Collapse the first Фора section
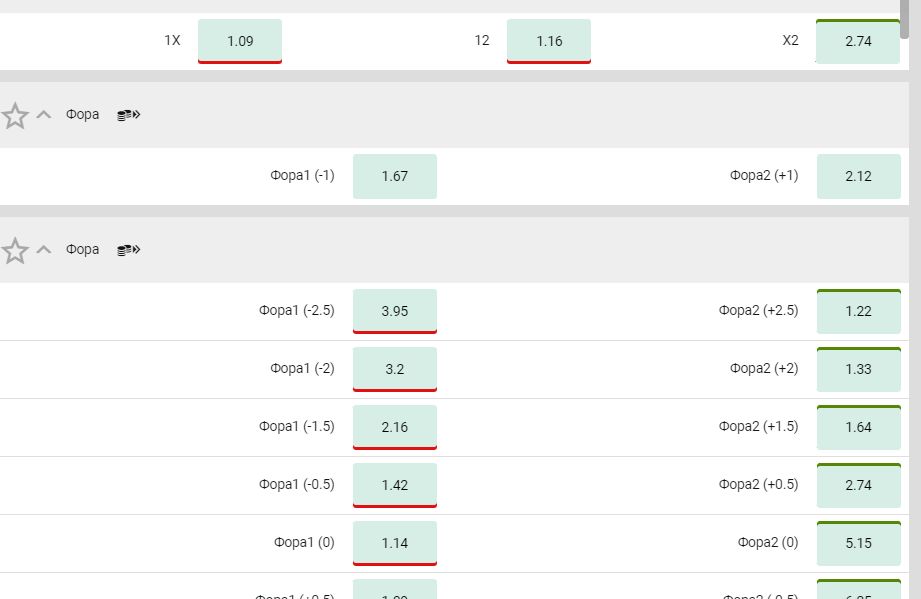The width and height of the screenshot is (921, 599). click(43, 115)
